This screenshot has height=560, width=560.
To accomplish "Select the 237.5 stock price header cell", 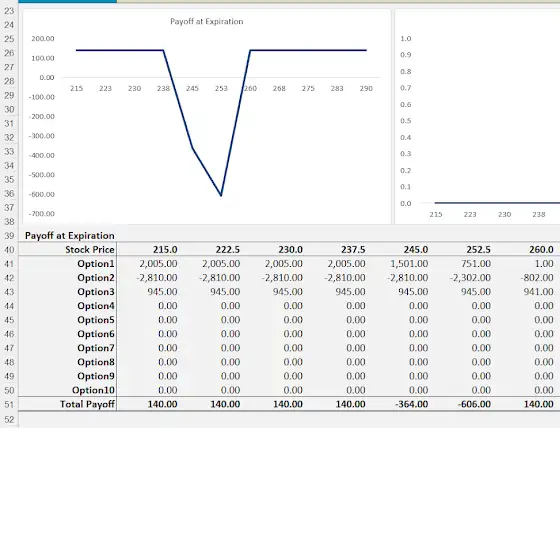I will (x=353, y=250).
